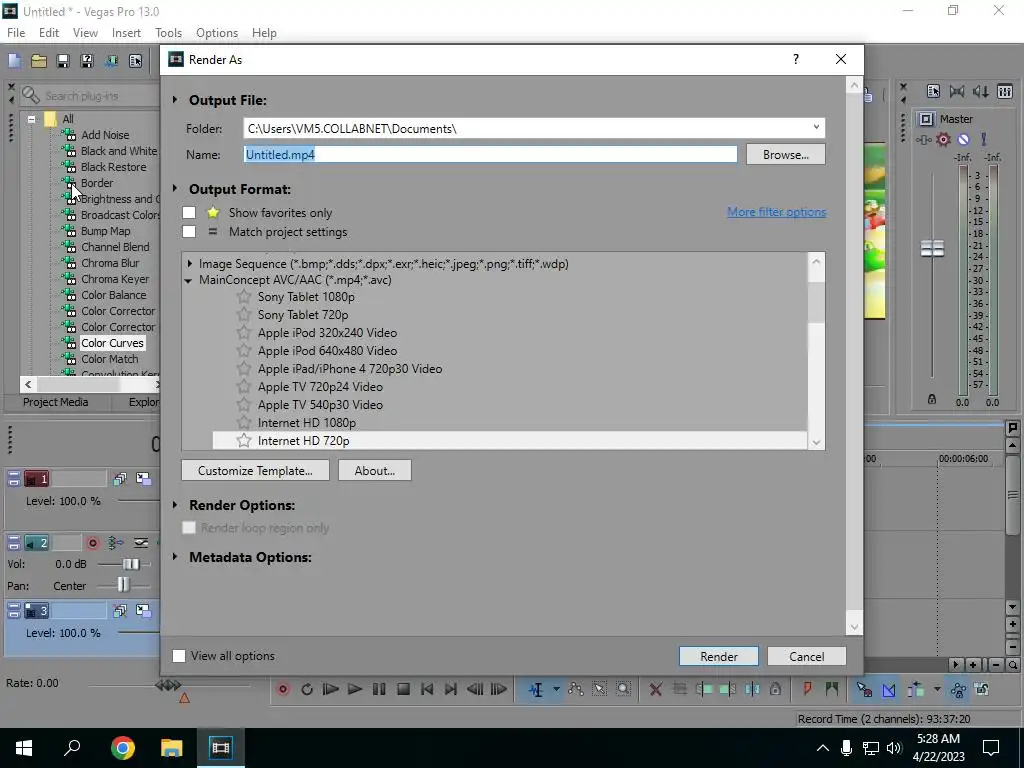The height and width of the screenshot is (768, 1024).
Task: Select the Selection Edit tool
Action: (599, 689)
